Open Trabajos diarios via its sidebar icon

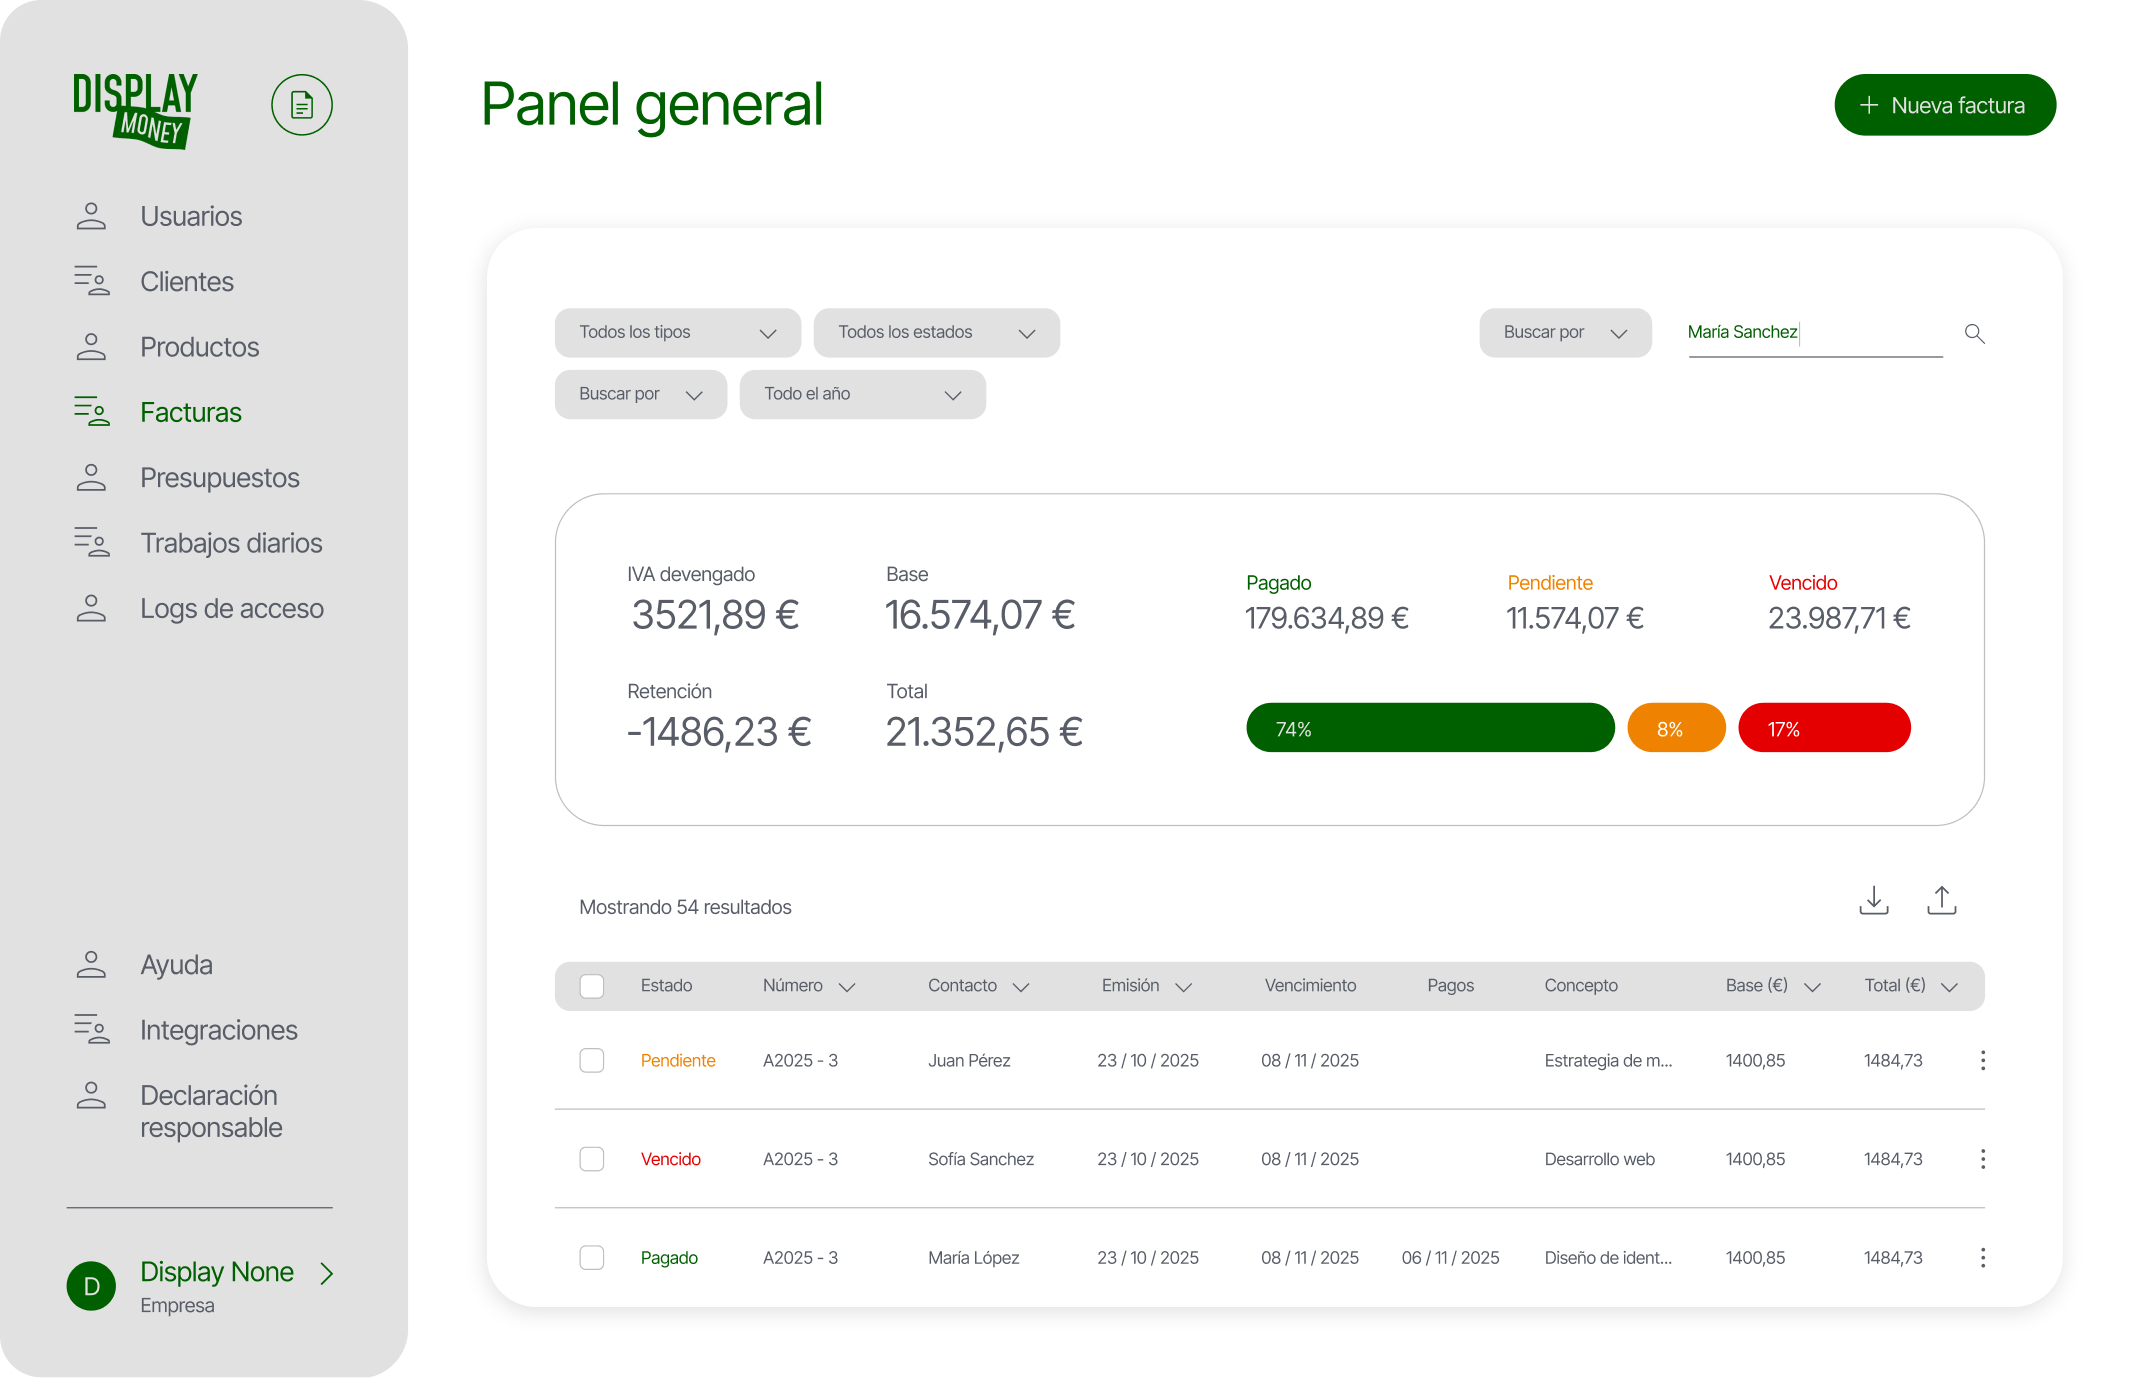pyautogui.click(x=91, y=542)
